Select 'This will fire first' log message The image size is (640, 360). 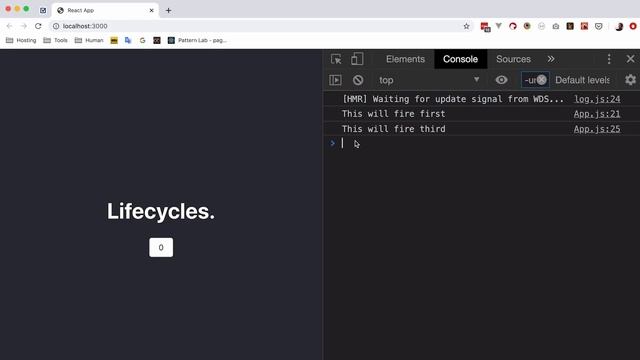pyautogui.click(x=393, y=114)
